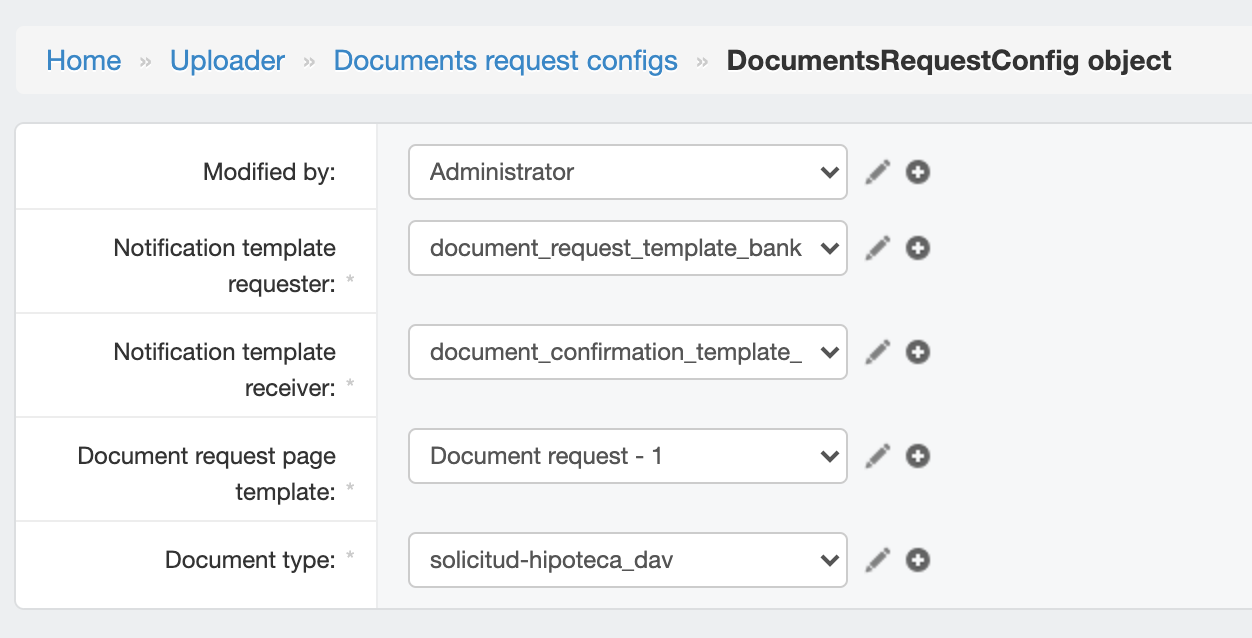Image resolution: width=1252 pixels, height=638 pixels.
Task: Click the Document type field label
Action: pos(250,560)
